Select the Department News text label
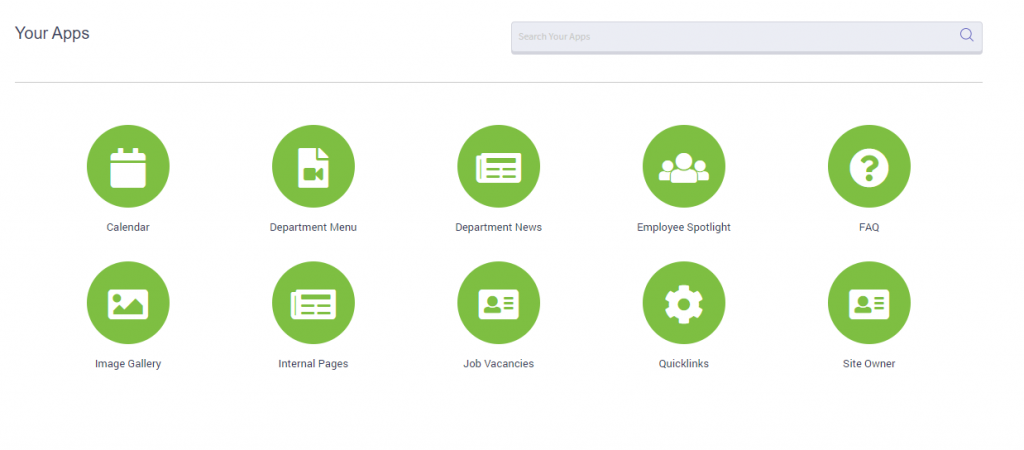Viewport: 1024px width, 450px height. coord(498,227)
